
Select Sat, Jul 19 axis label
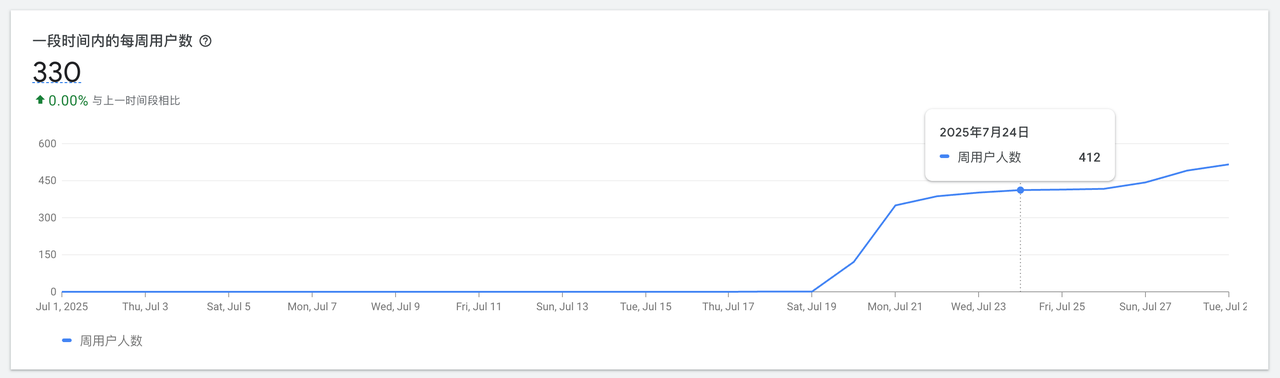812,306
